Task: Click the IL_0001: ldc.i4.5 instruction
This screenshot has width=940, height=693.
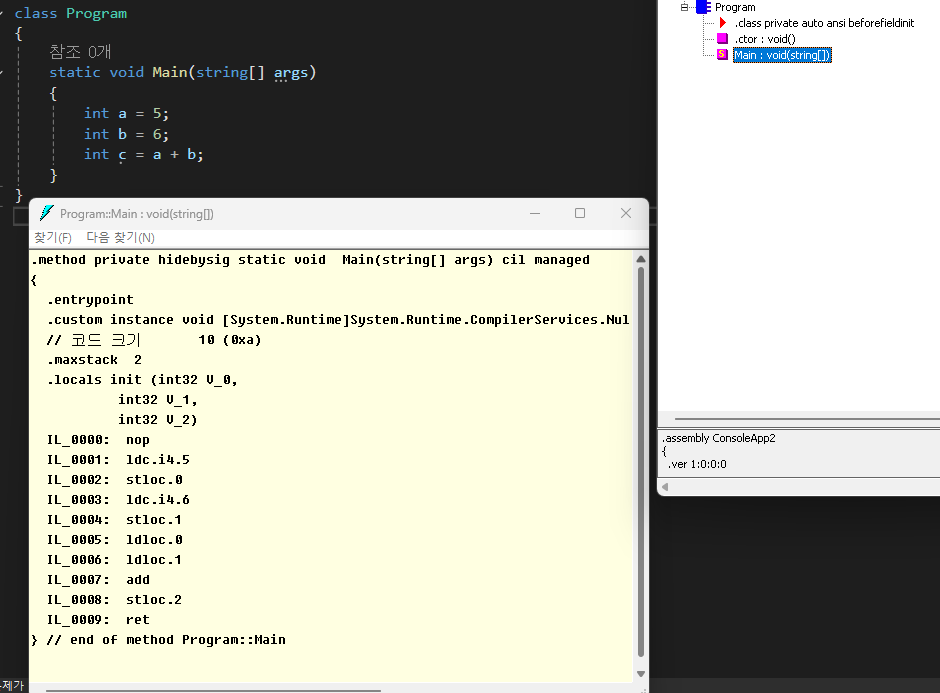Action: click(x=118, y=460)
